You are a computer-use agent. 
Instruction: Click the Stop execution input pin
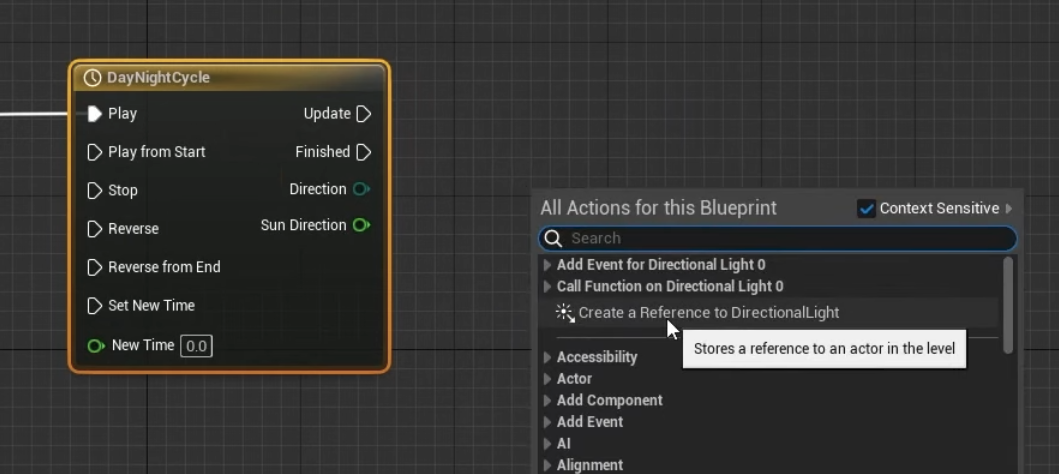tap(95, 190)
